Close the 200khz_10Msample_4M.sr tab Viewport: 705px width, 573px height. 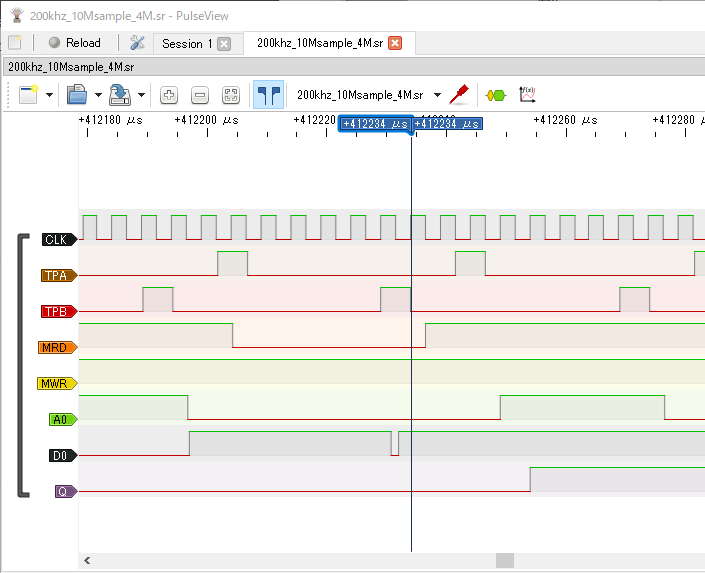pos(395,43)
